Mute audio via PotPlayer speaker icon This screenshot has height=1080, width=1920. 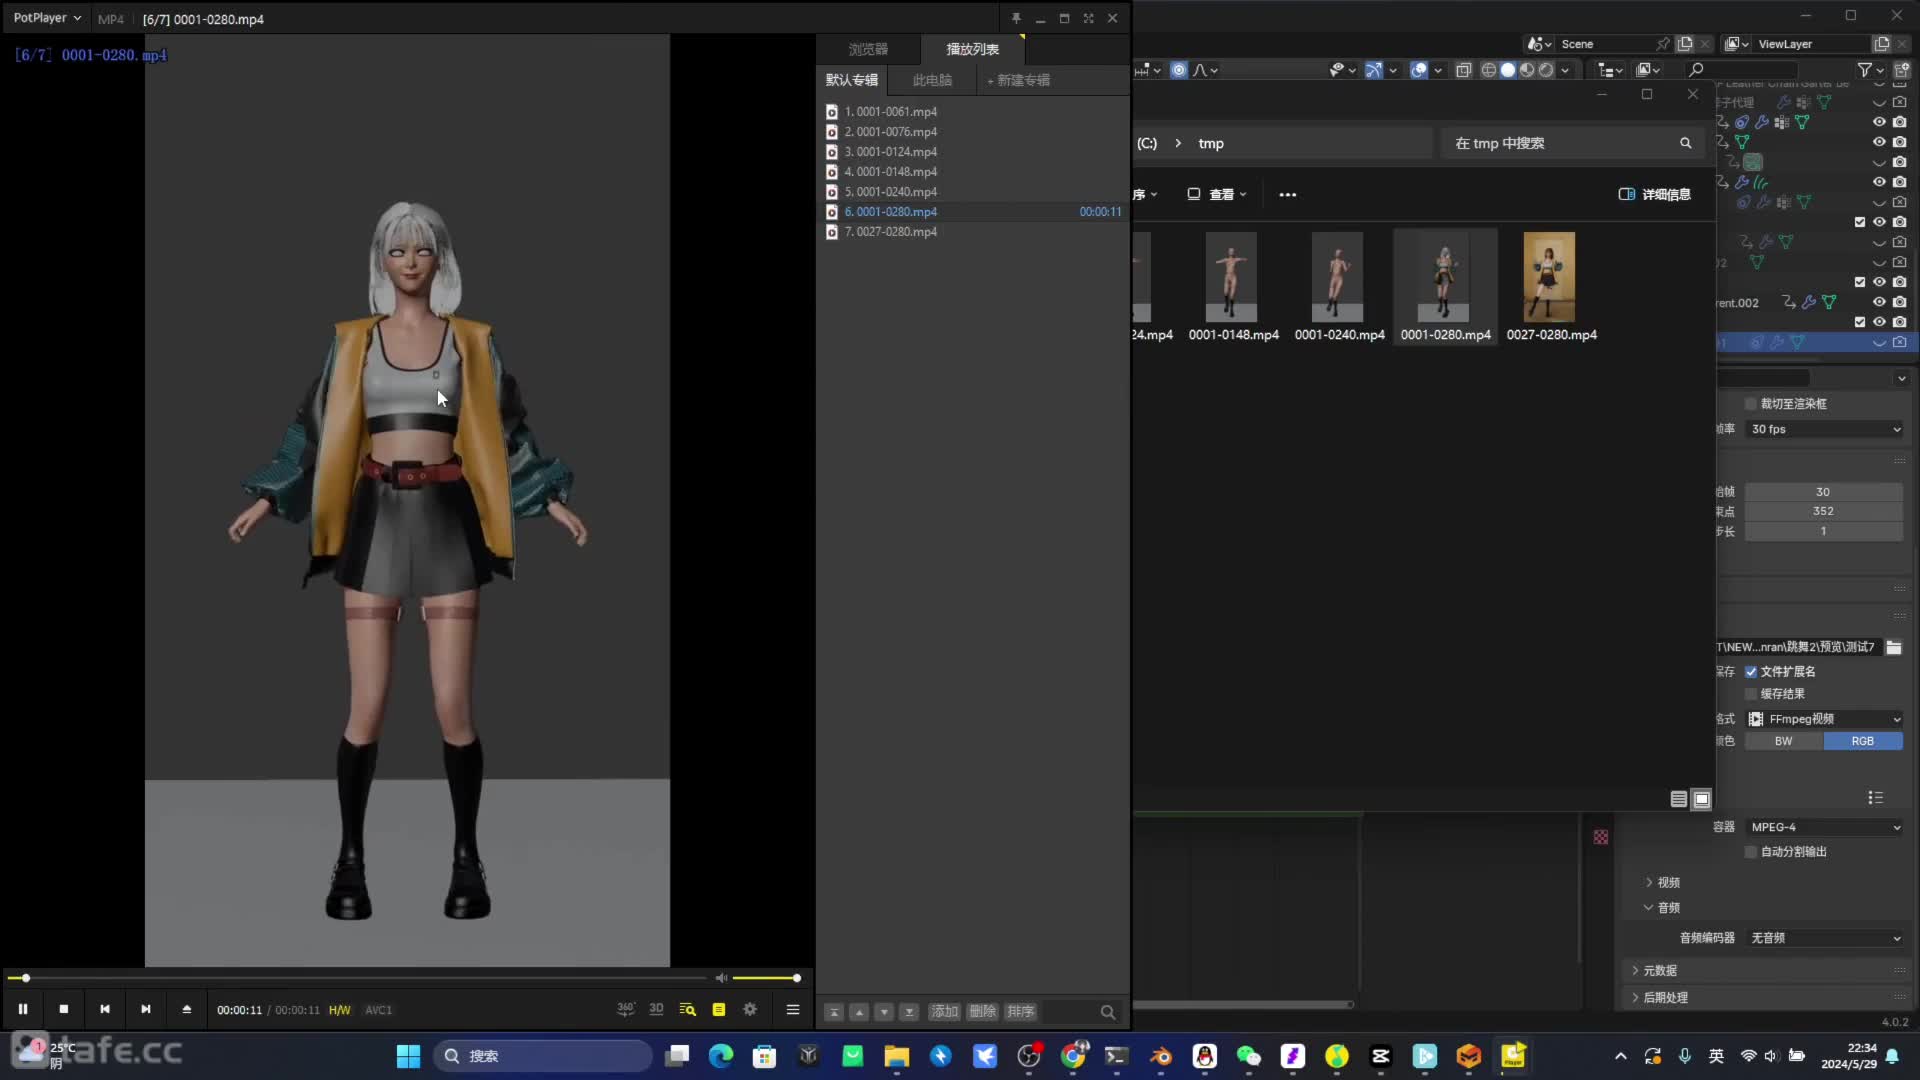point(721,978)
